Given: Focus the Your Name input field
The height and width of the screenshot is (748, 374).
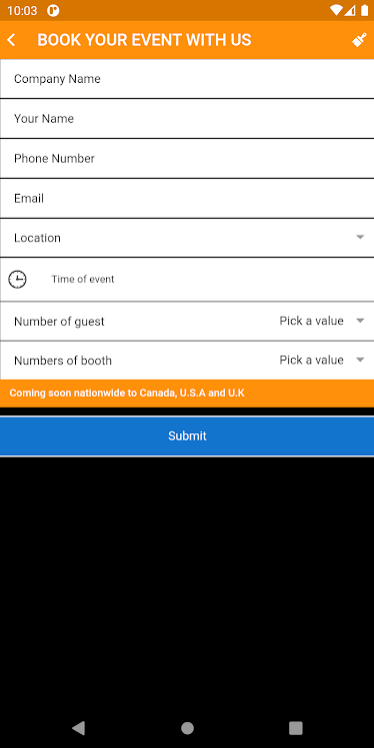Looking at the screenshot, I should click(x=187, y=118).
